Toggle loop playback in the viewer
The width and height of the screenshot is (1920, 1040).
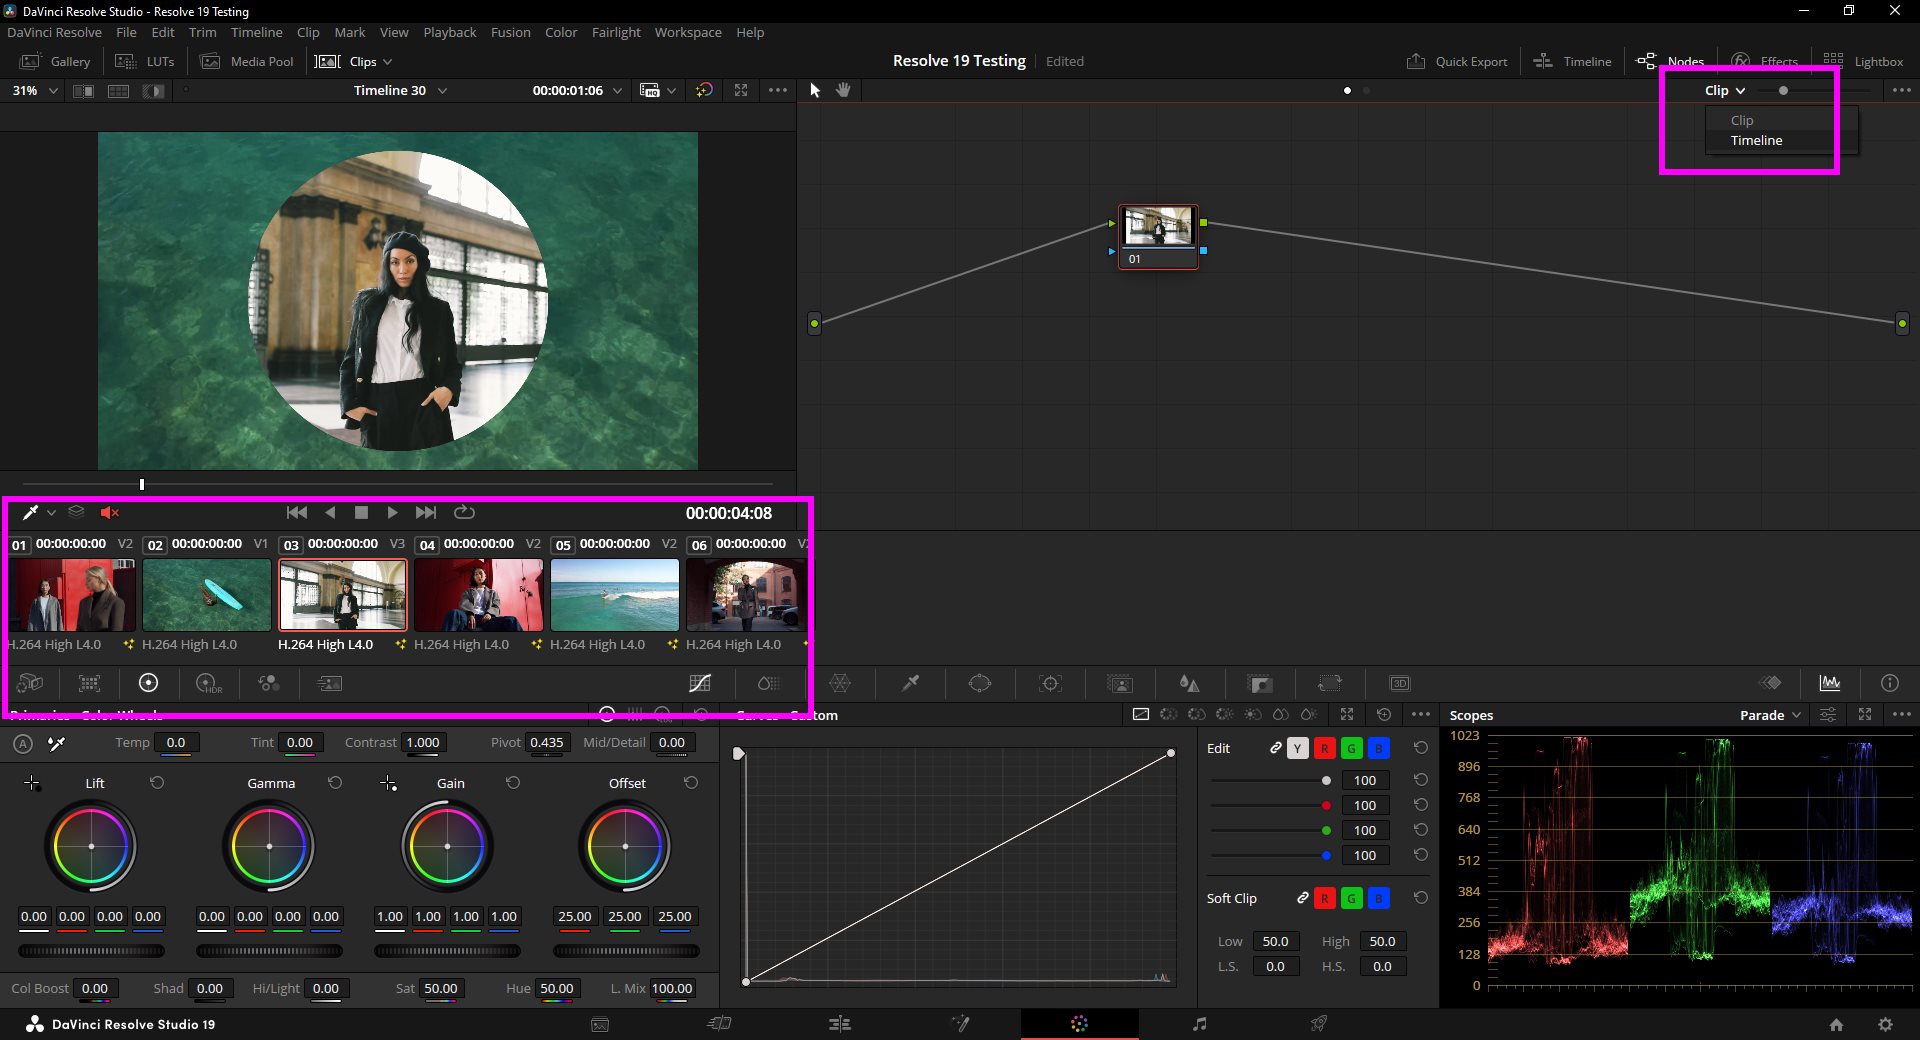[x=464, y=512]
